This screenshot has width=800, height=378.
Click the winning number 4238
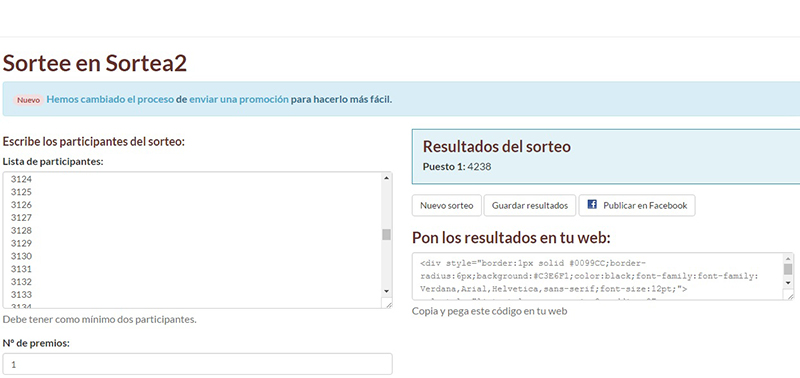click(x=479, y=166)
